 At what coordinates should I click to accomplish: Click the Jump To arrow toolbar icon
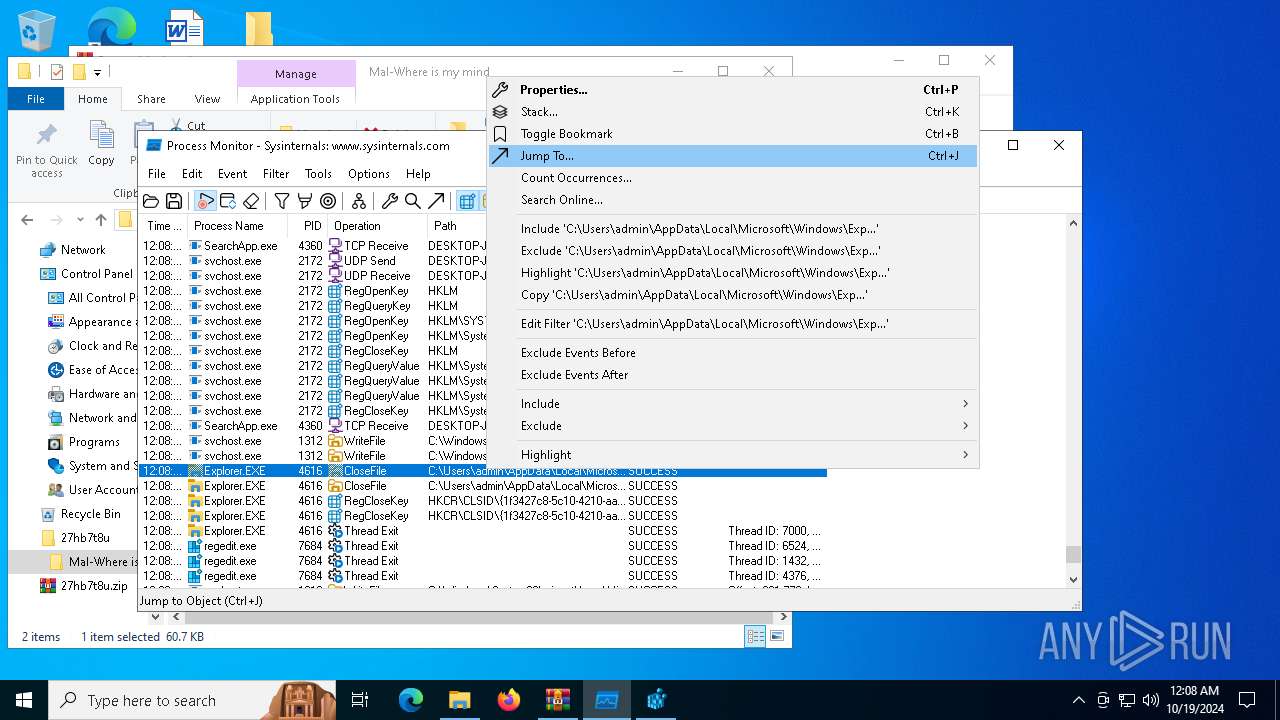point(436,201)
